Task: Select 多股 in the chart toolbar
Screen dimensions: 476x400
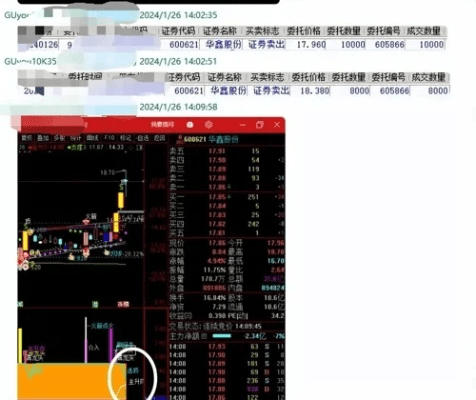Action: (59, 138)
